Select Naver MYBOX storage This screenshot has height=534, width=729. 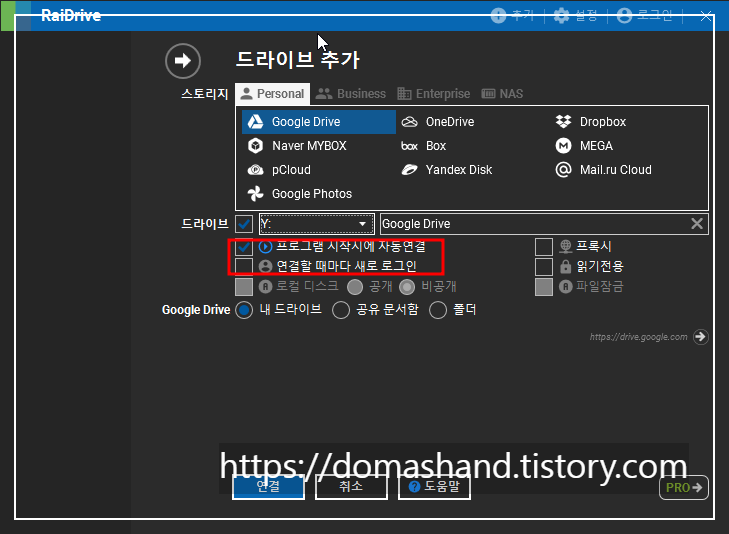(298, 146)
